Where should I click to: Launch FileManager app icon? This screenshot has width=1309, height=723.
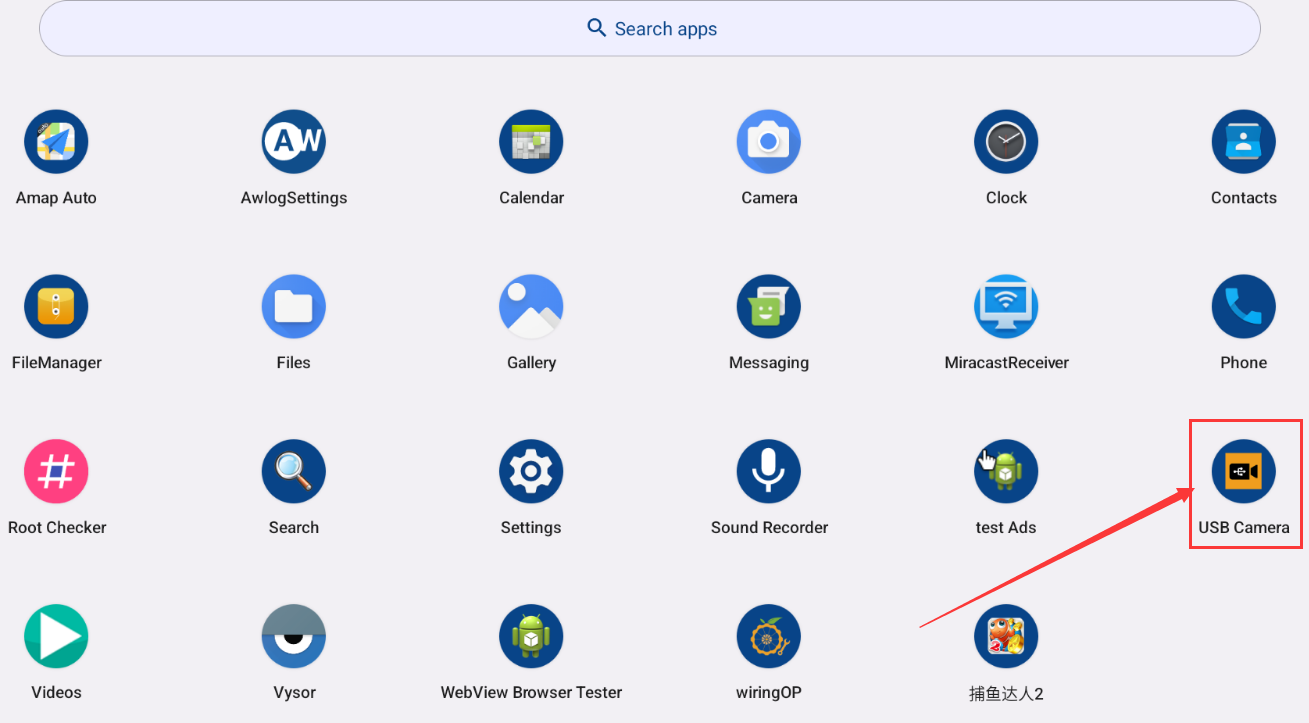[x=56, y=307]
